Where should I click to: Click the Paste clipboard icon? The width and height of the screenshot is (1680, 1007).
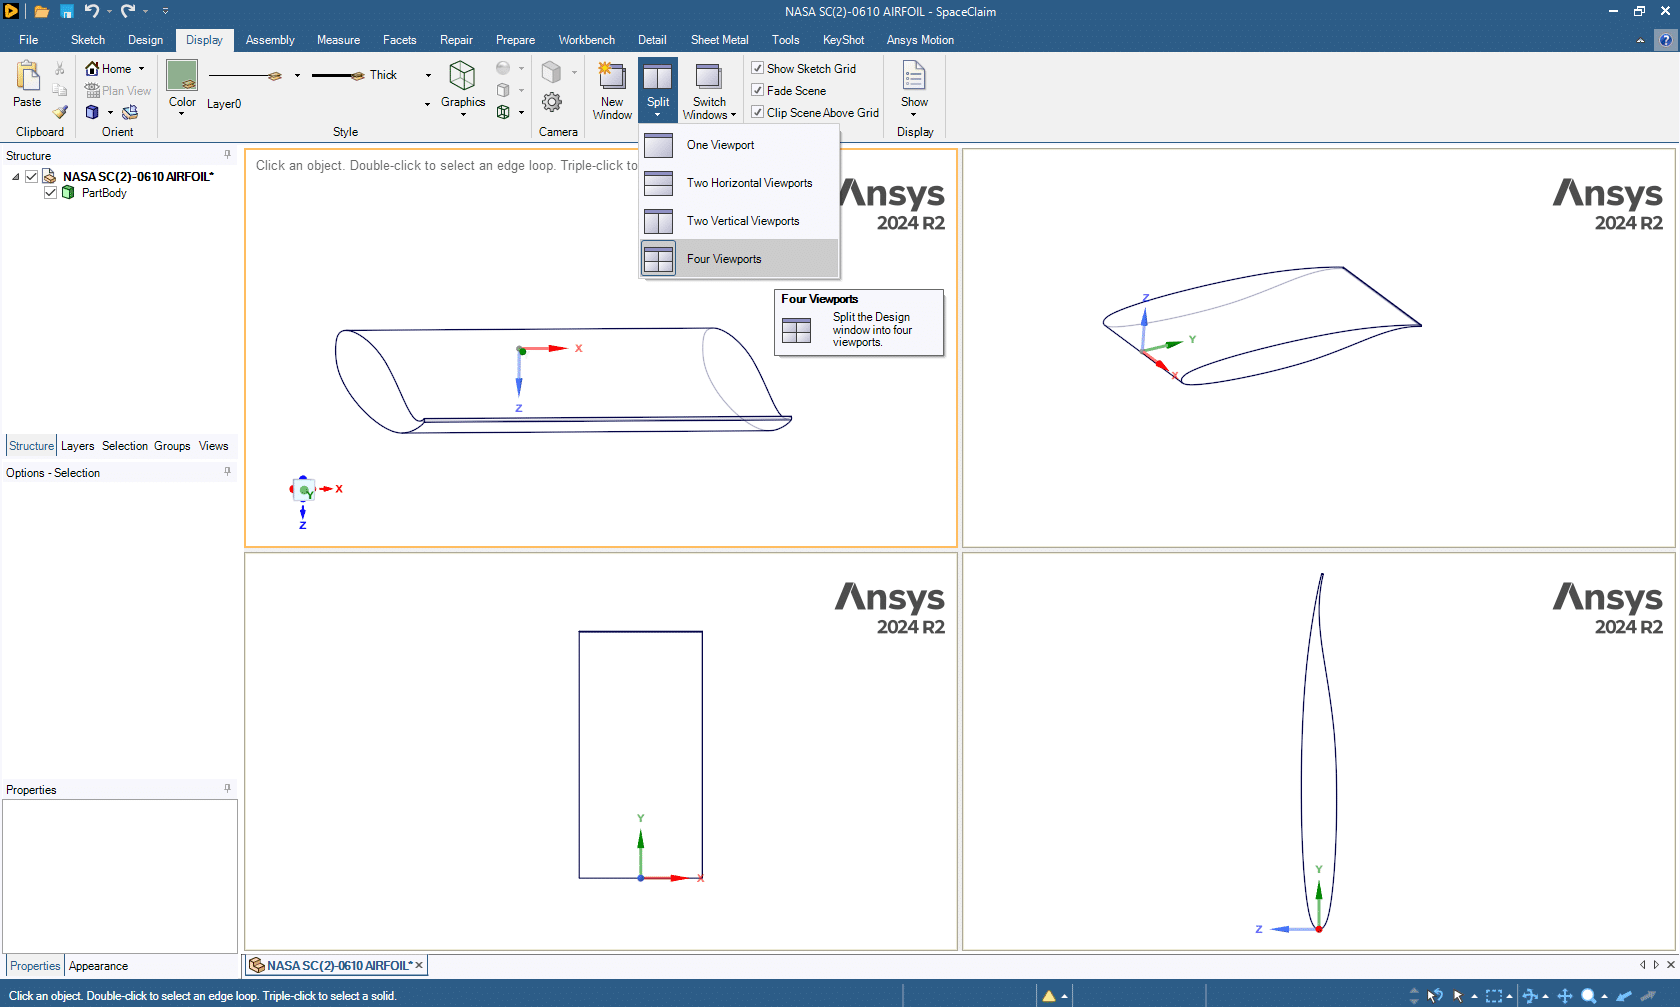coord(27,78)
